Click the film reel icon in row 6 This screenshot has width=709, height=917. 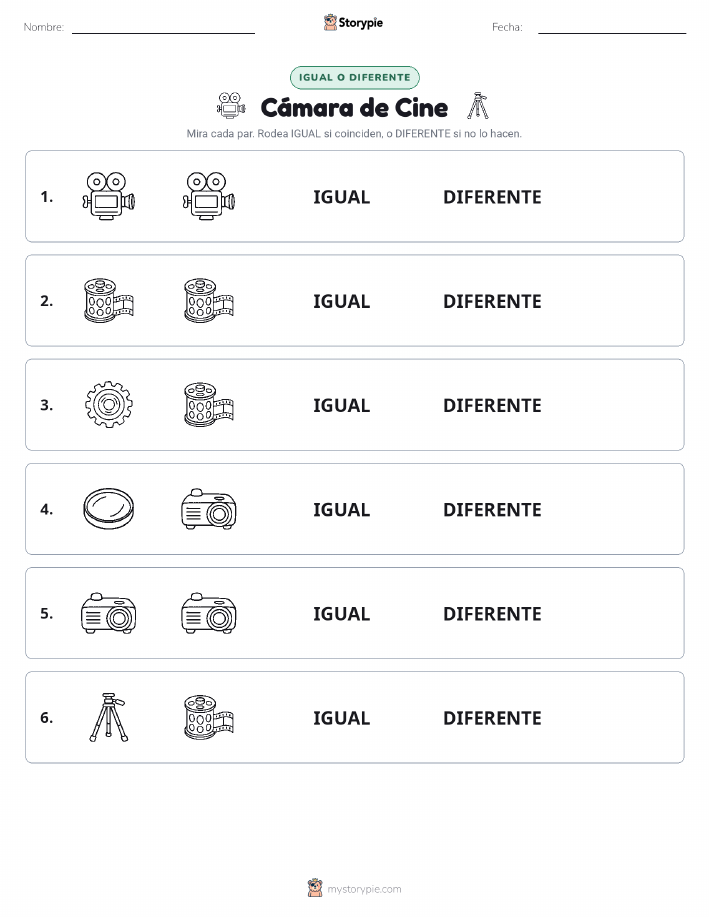209,717
